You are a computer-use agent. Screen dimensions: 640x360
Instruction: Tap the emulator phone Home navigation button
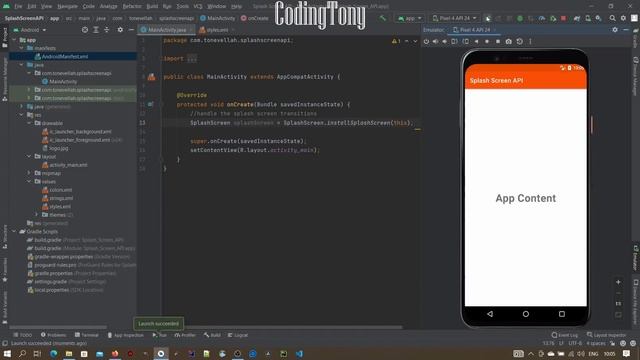526,314
